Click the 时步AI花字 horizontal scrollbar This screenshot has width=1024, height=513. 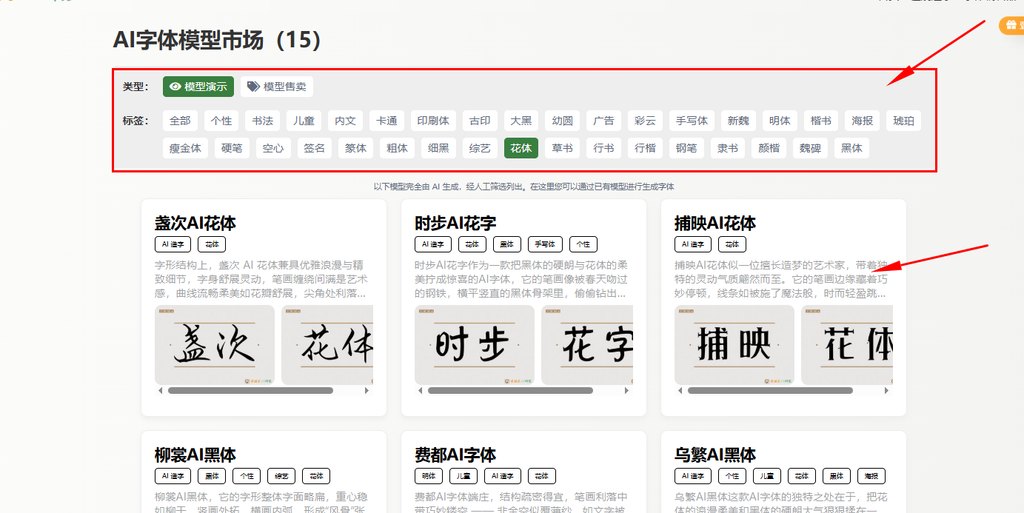[524, 390]
